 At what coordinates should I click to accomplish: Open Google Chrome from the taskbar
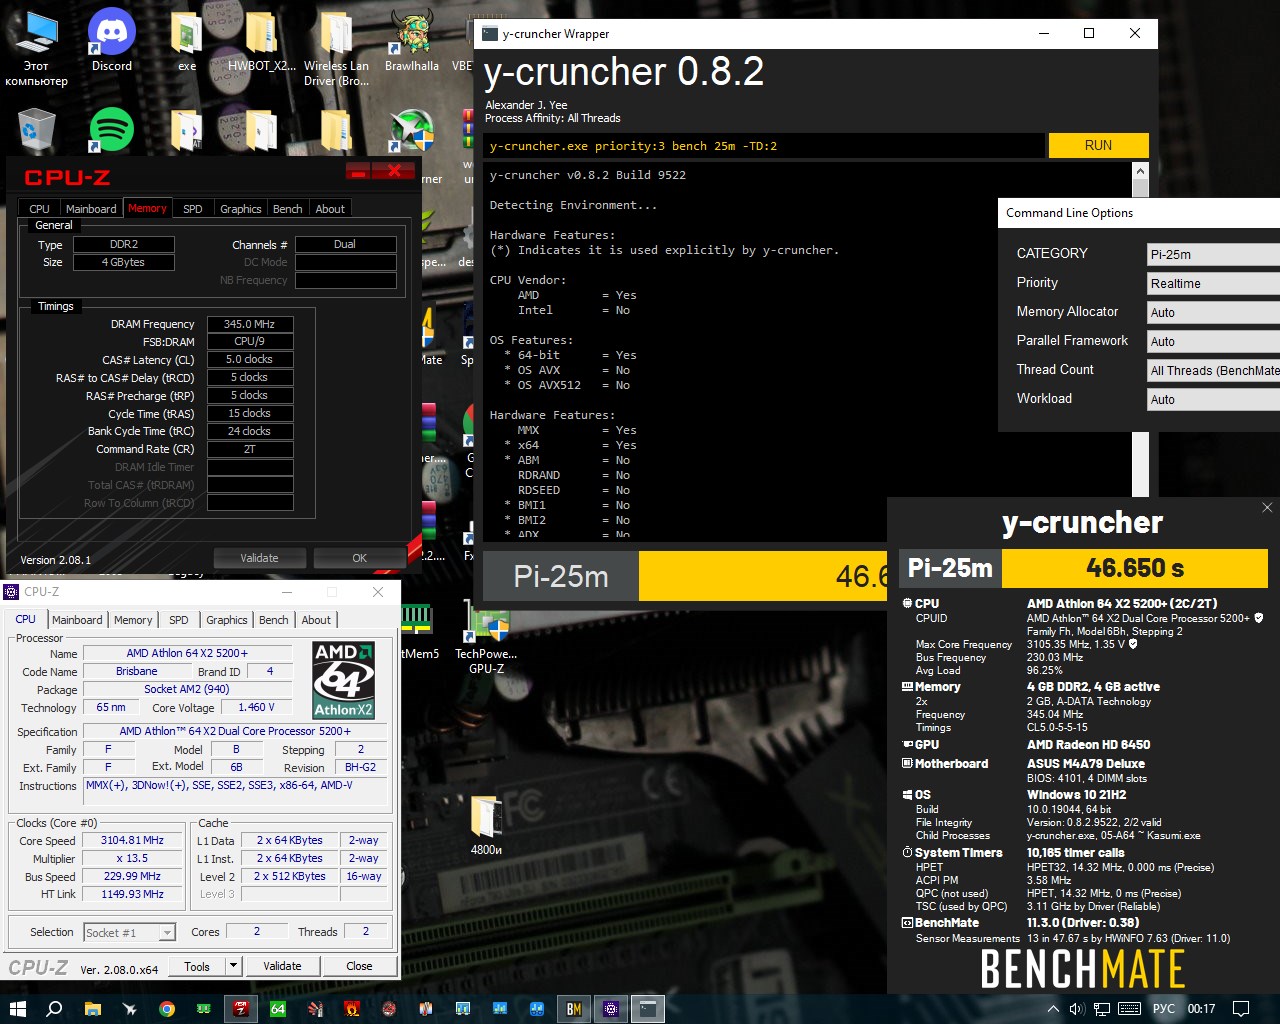(166, 1008)
